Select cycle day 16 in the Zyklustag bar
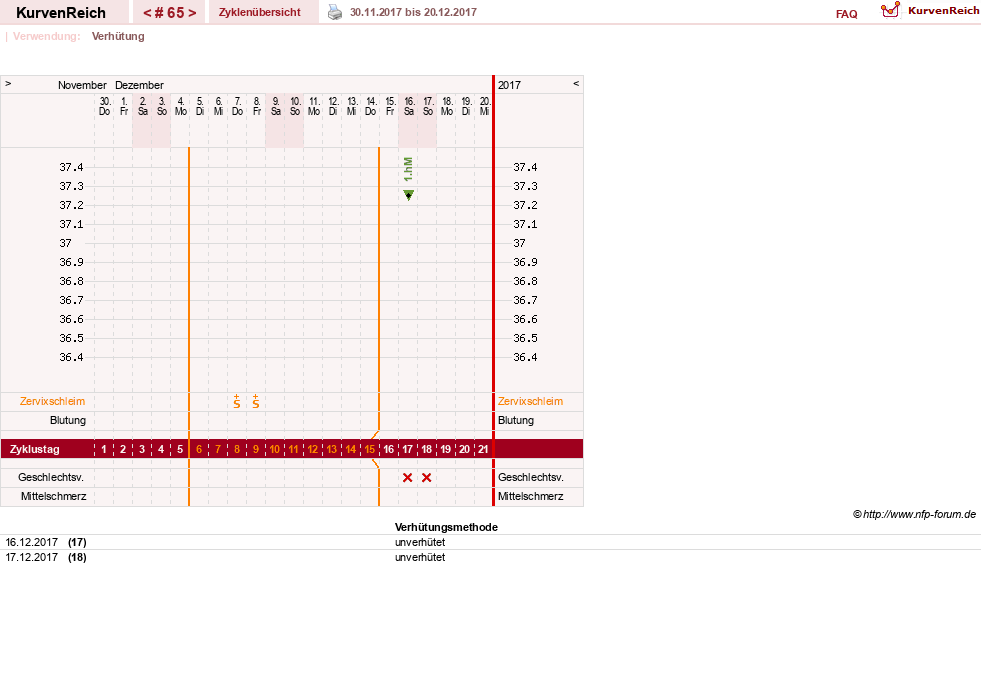 click(389, 449)
